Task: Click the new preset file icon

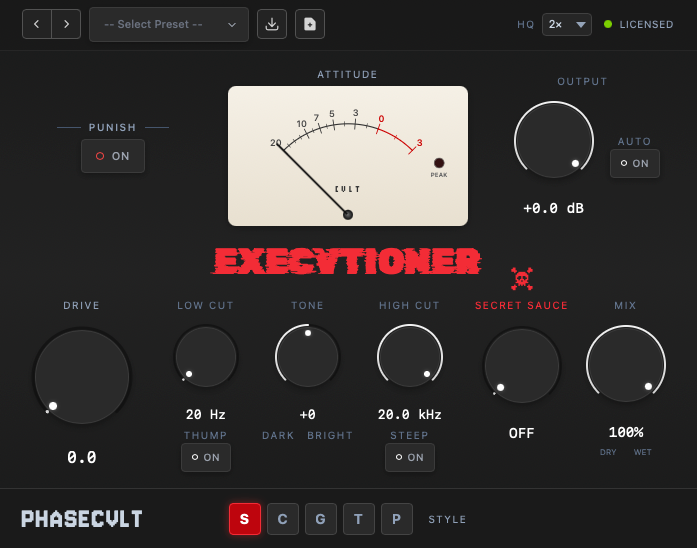Action: coord(310,24)
